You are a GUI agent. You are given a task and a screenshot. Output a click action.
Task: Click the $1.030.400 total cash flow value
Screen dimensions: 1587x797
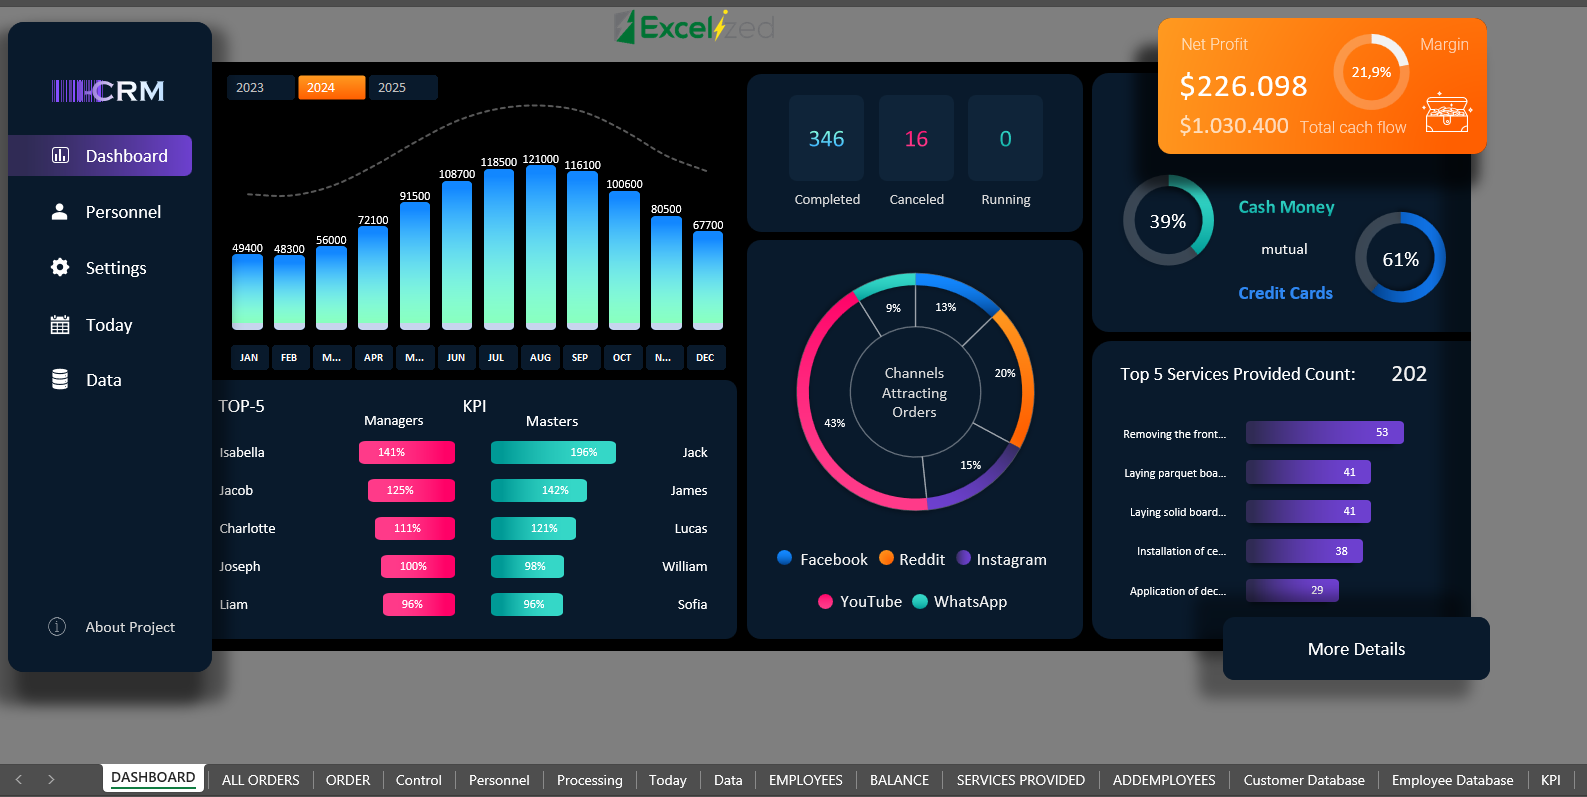[1234, 125]
